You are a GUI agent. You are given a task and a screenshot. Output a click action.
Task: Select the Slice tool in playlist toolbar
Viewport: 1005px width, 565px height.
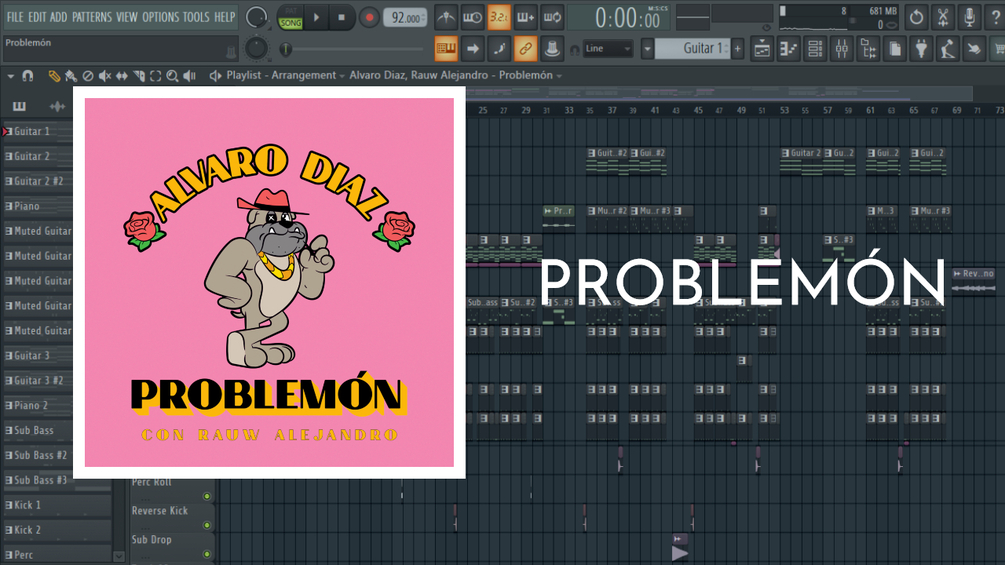[x=138, y=76]
